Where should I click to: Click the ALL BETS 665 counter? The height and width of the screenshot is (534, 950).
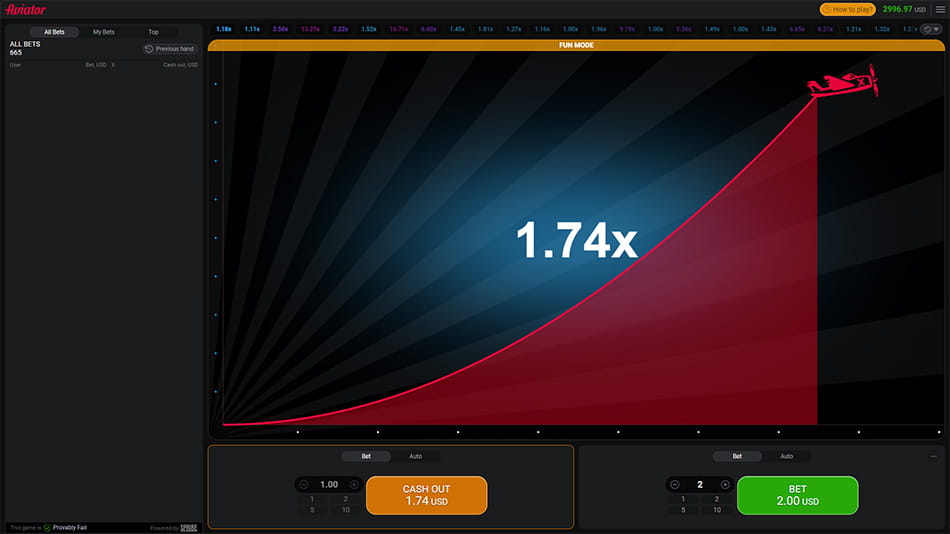(x=25, y=48)
